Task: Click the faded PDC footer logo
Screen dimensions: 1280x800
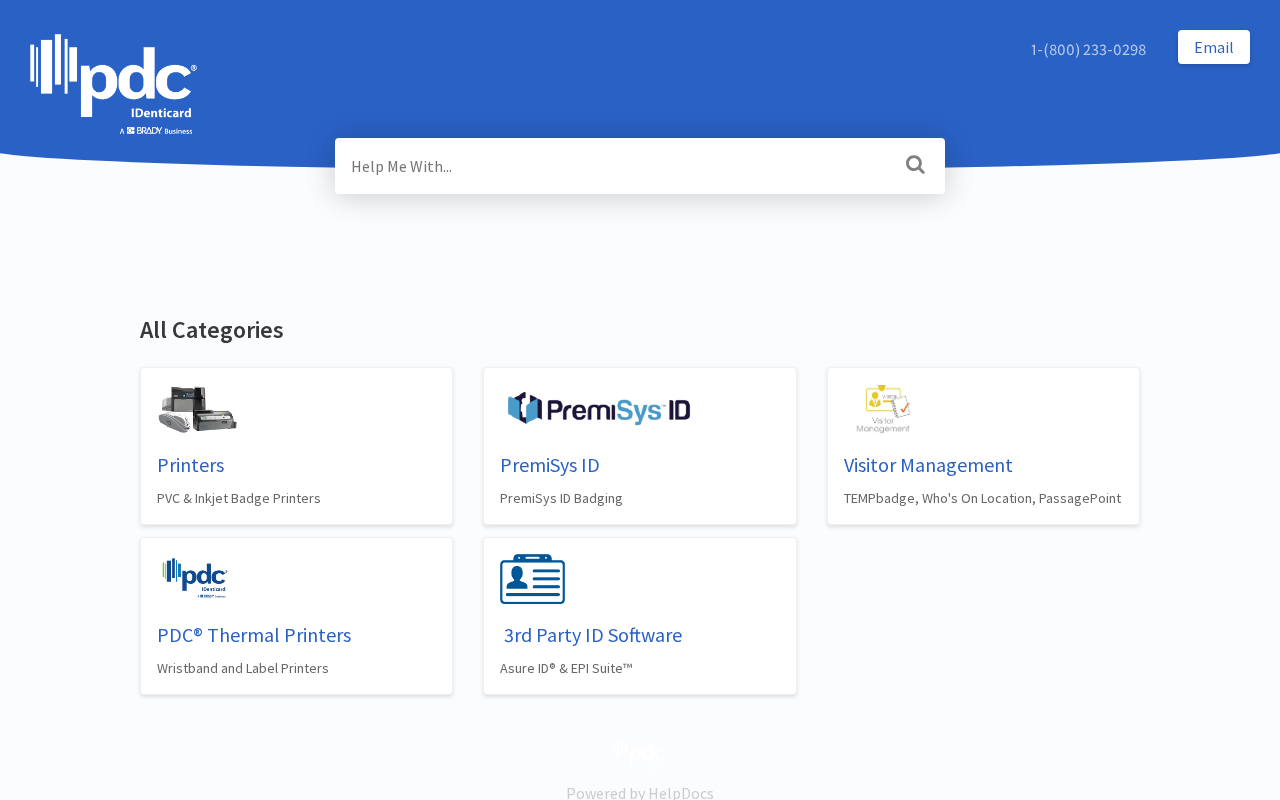Action: coord(640,754)
